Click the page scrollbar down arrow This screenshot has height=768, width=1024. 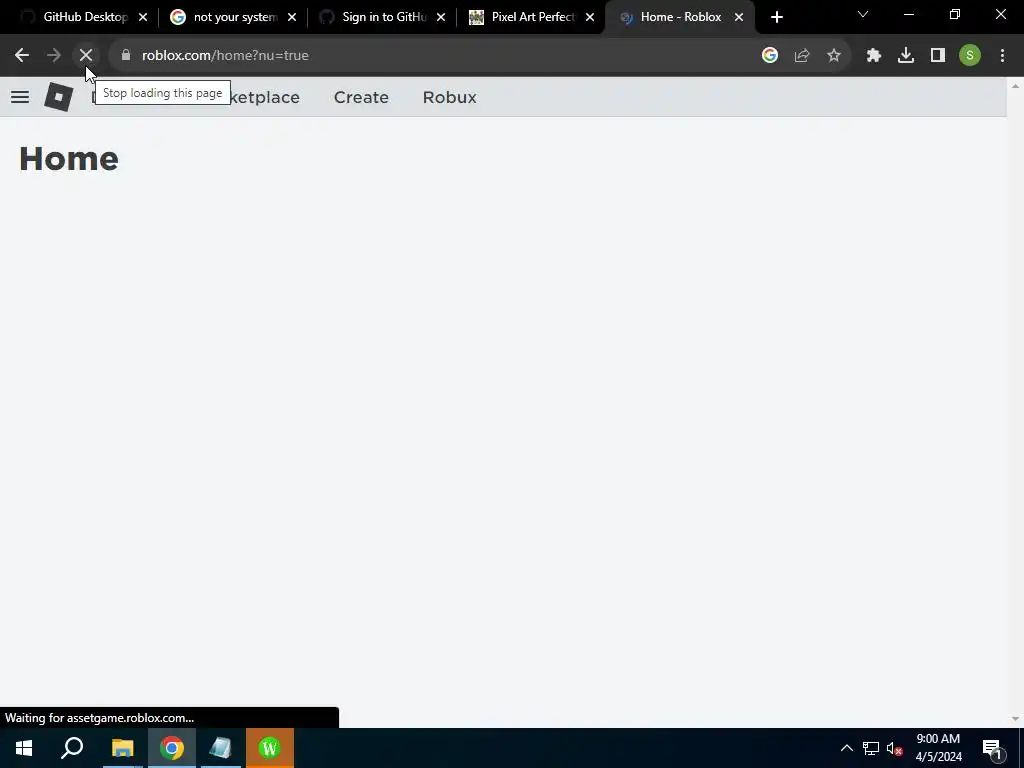(x=1015, y=719)
